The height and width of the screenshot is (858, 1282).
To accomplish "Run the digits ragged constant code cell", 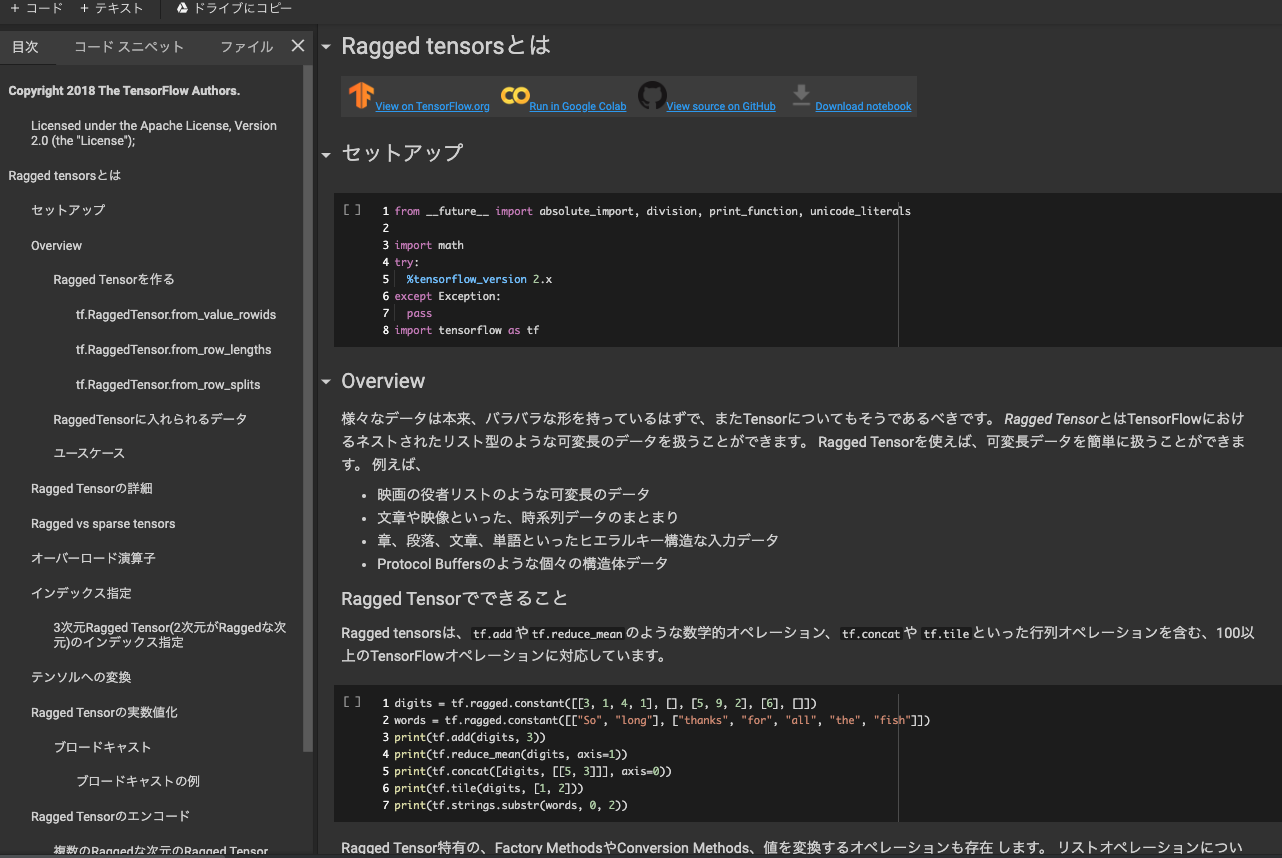I will (352, 702).
